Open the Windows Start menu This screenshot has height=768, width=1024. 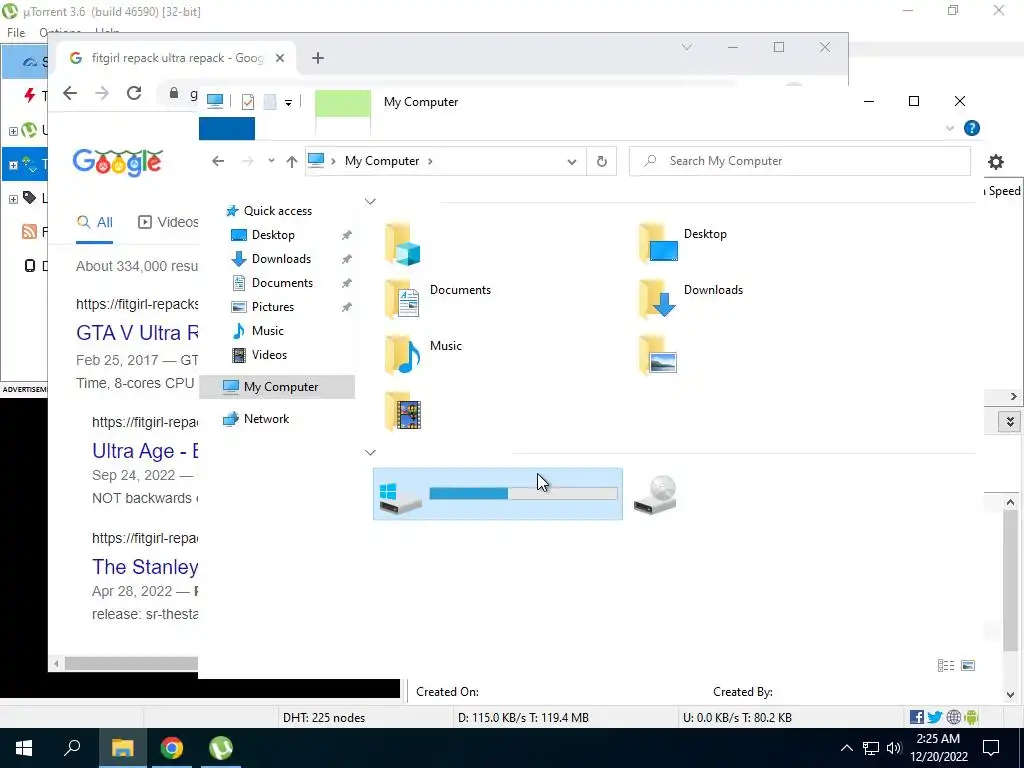coord(24,748)
